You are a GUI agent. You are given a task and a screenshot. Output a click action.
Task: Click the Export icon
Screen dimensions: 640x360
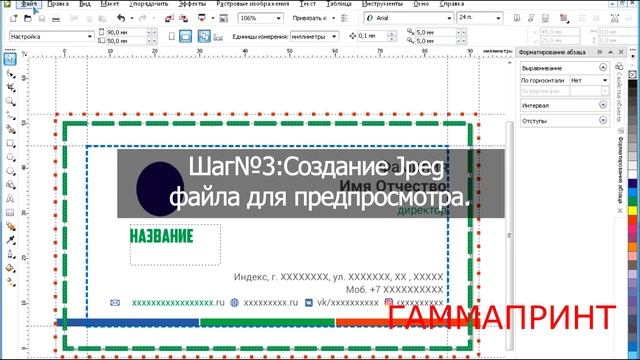(x=184, y=18)
